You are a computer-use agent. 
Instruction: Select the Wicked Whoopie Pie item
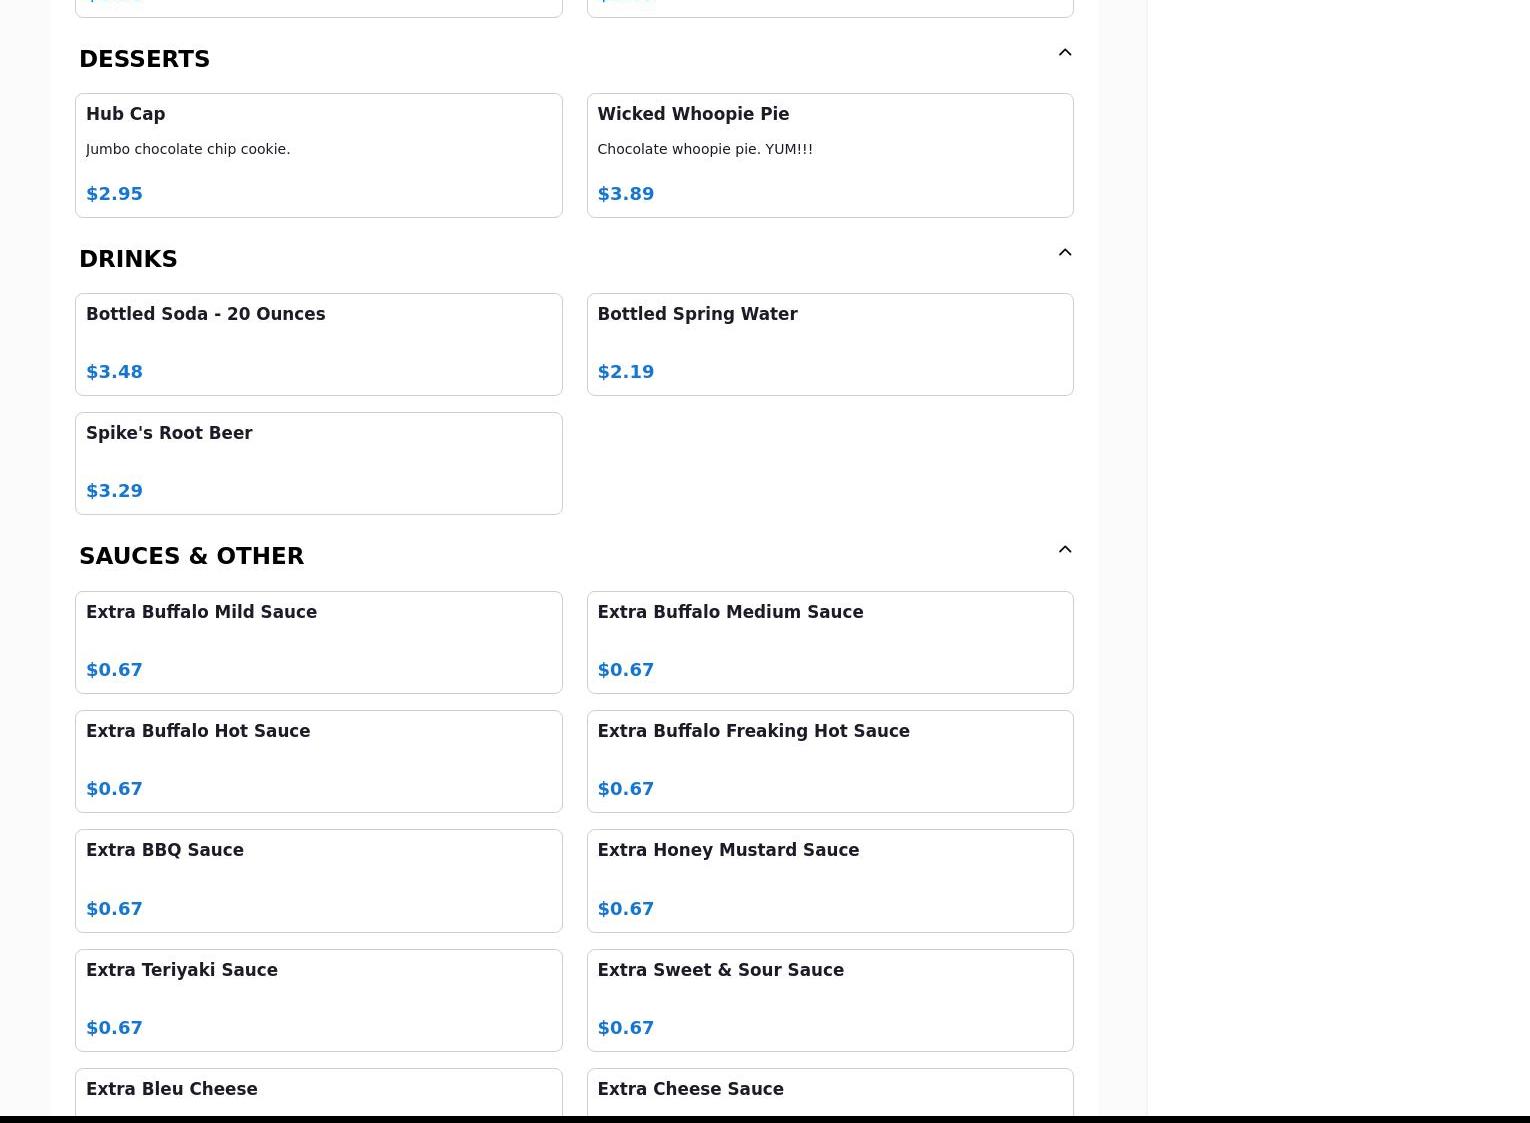pos(829,155)
